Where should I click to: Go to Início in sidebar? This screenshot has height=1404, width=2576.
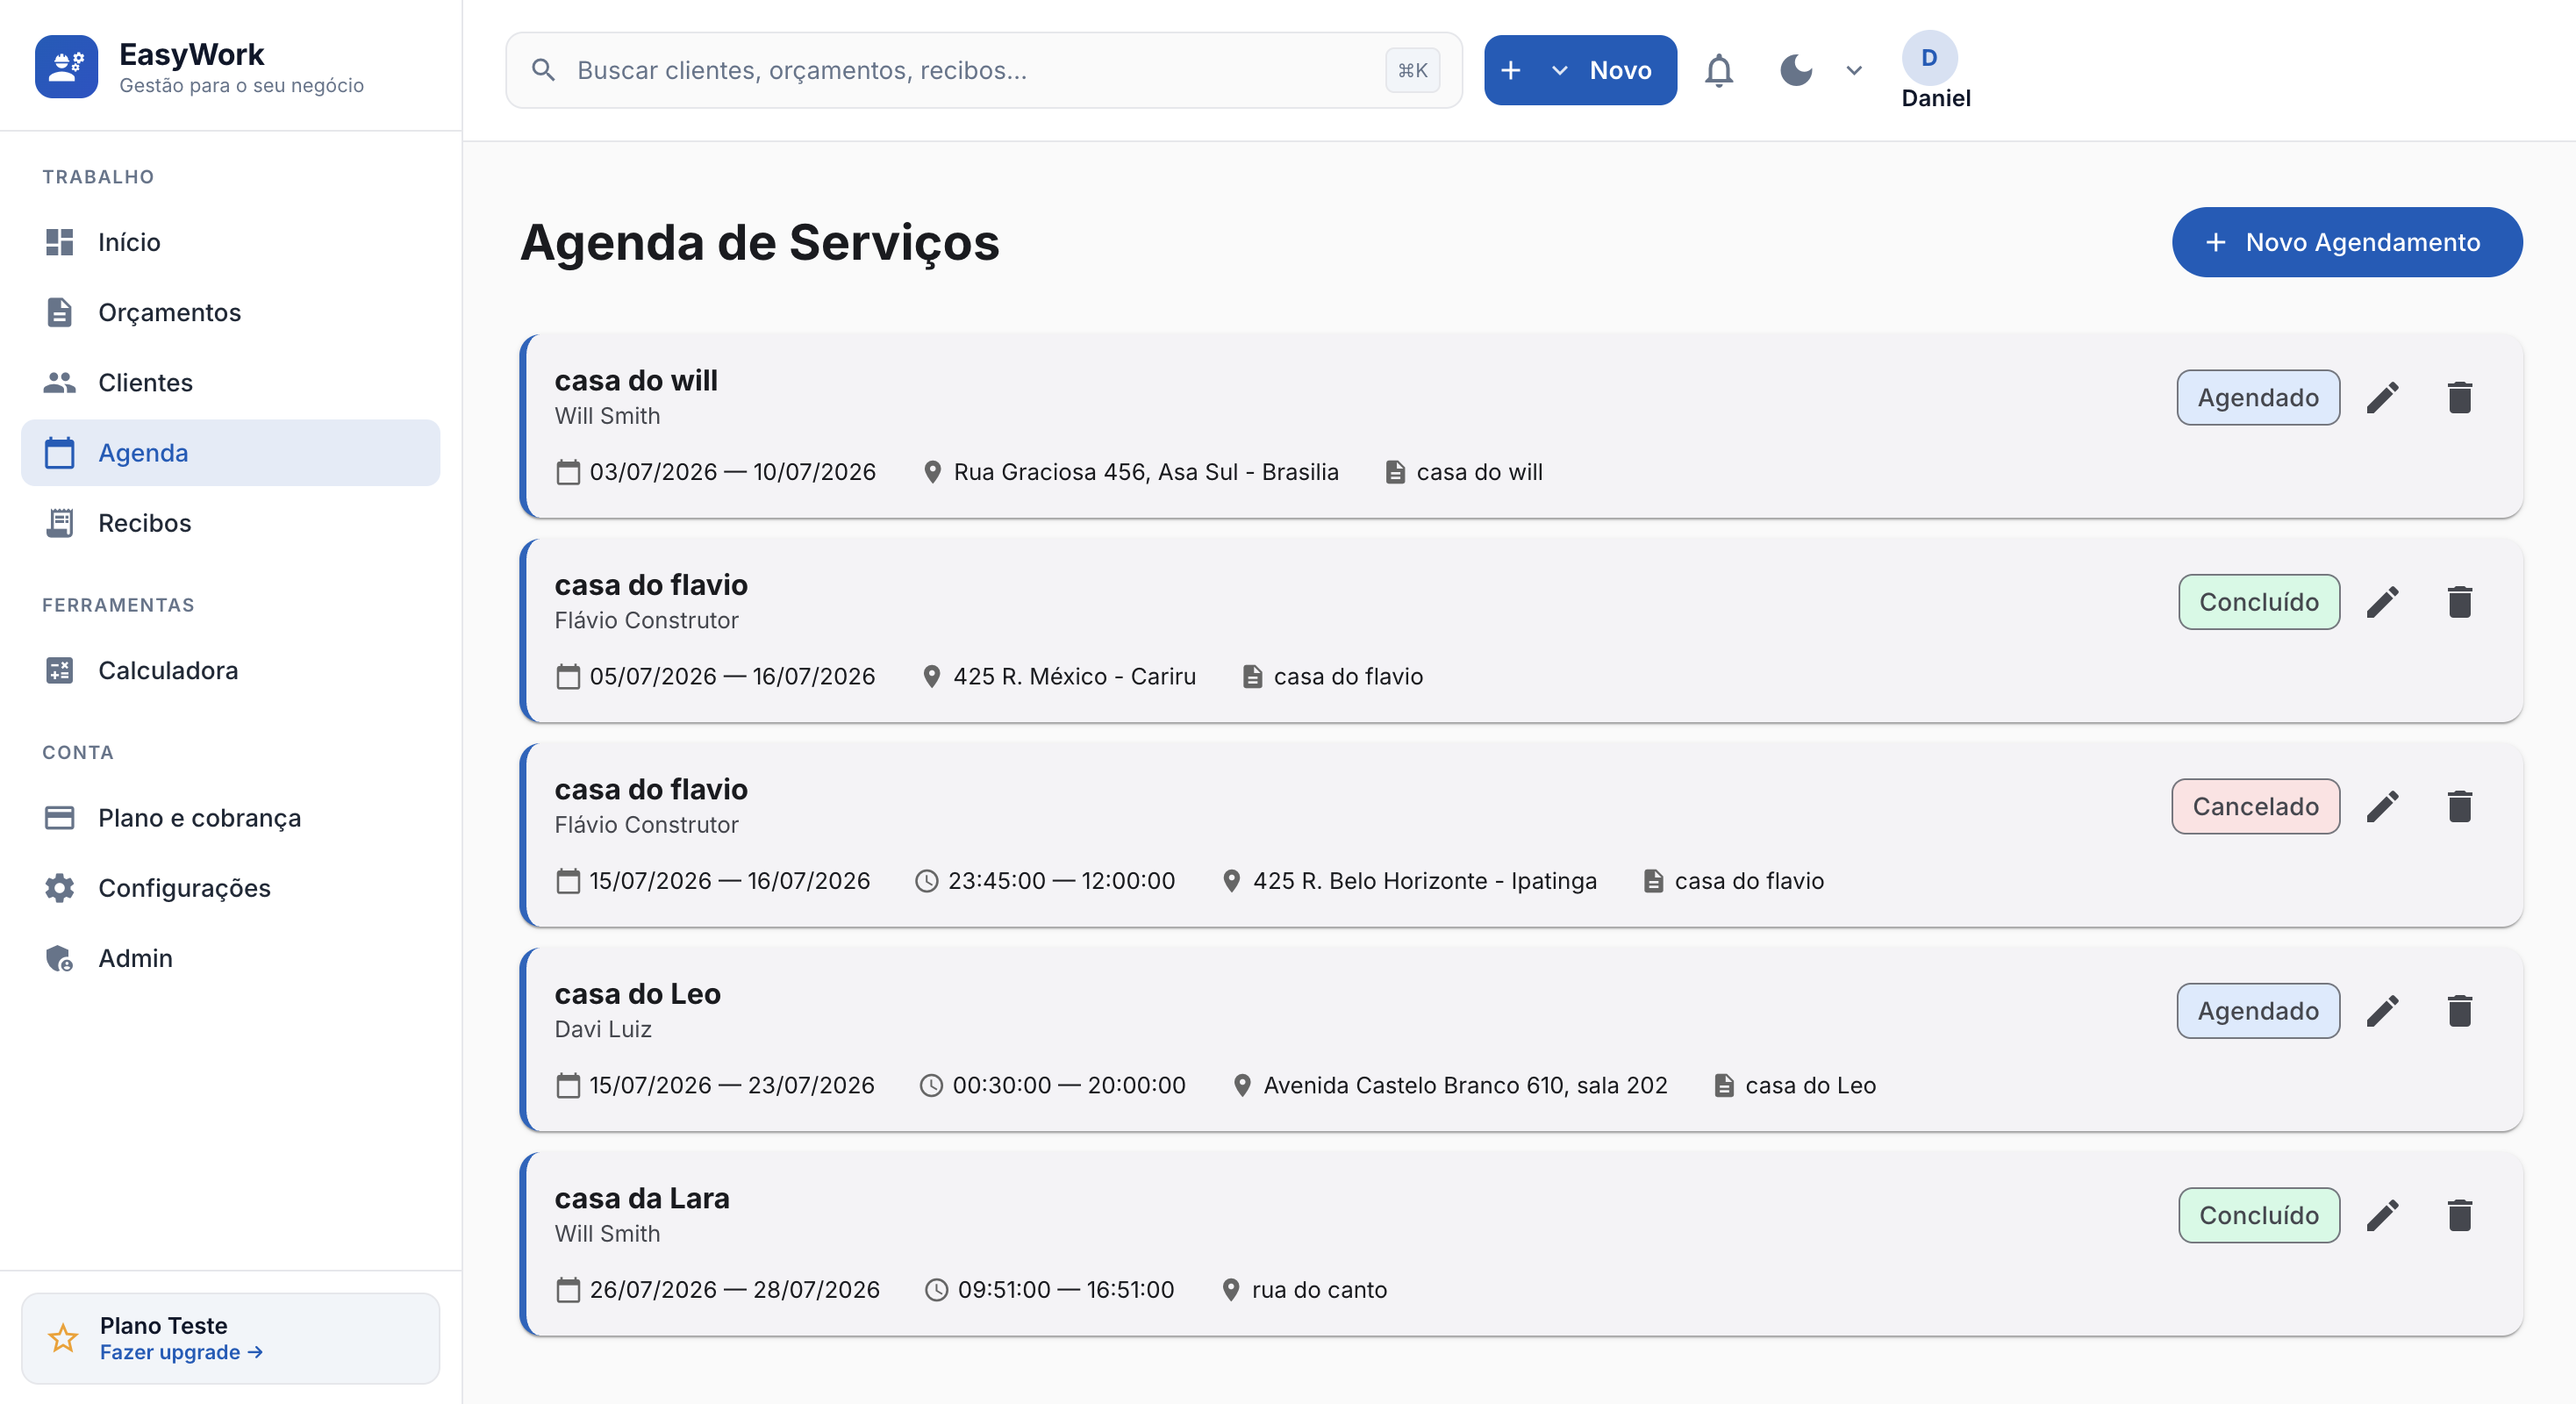(230, 242)
